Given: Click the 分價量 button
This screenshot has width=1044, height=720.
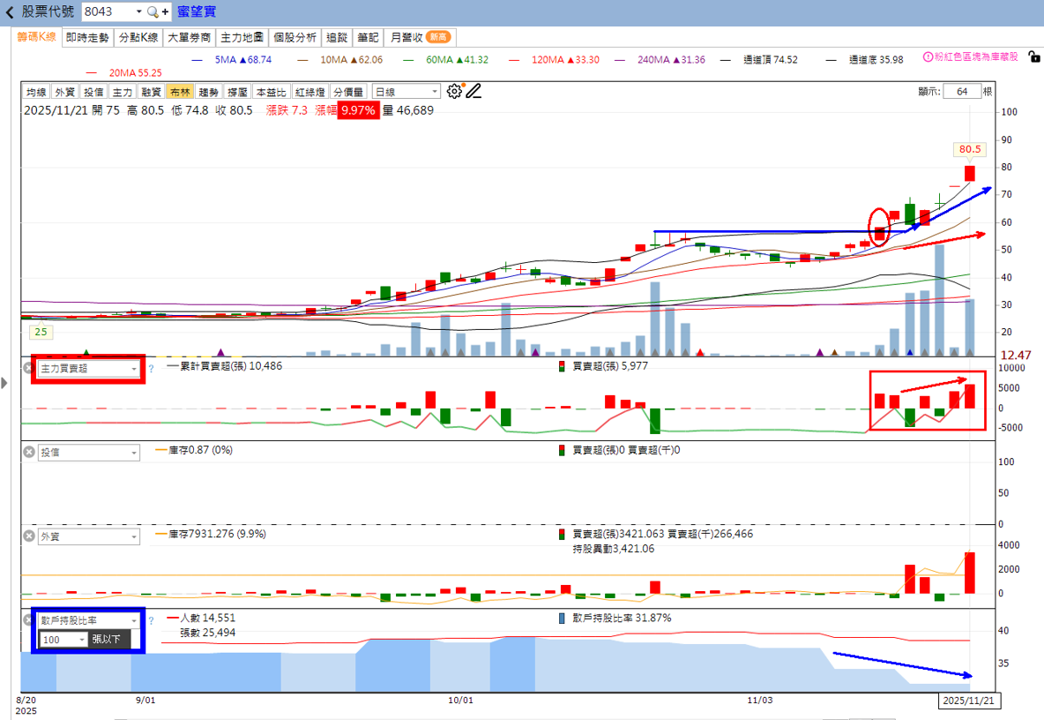Looking at the screenshot, I should coord(348,92).
